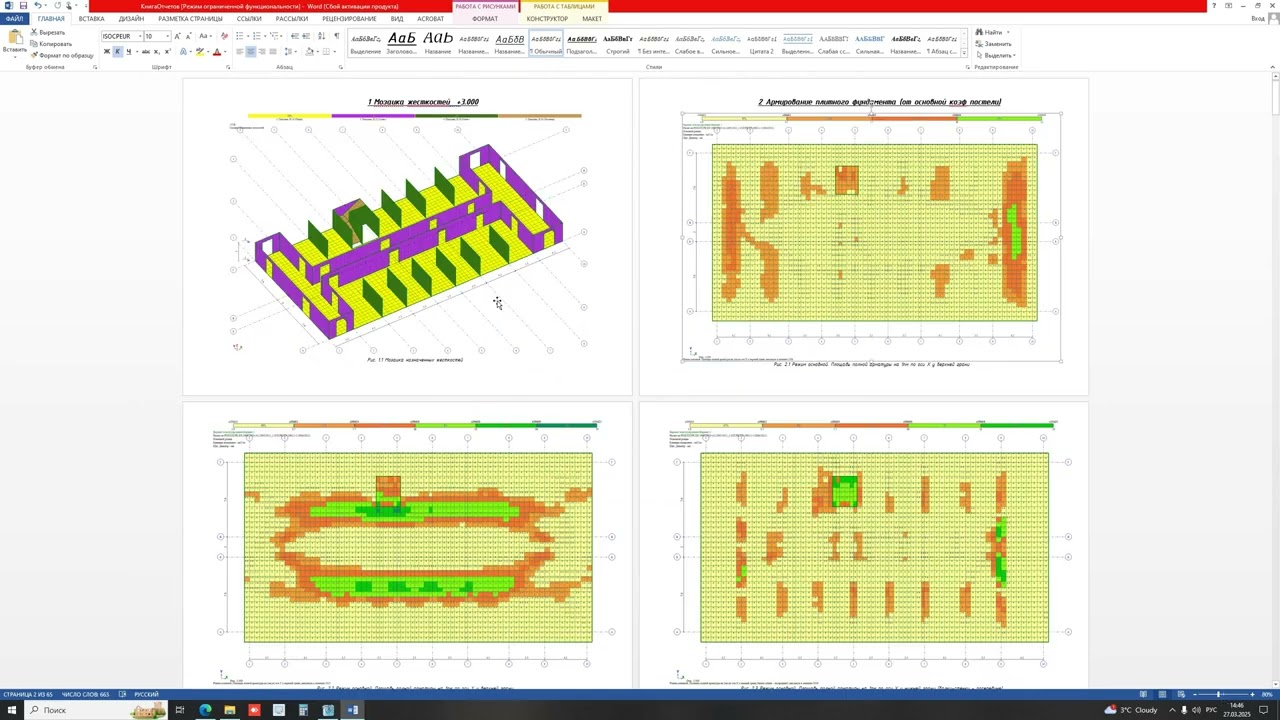Screen dimensions: 1280x720
Task: Switch to the РАЗМЕТКА СТРАНИЦЫ tab
Action: pyautogui.click(x=190, y=19)
